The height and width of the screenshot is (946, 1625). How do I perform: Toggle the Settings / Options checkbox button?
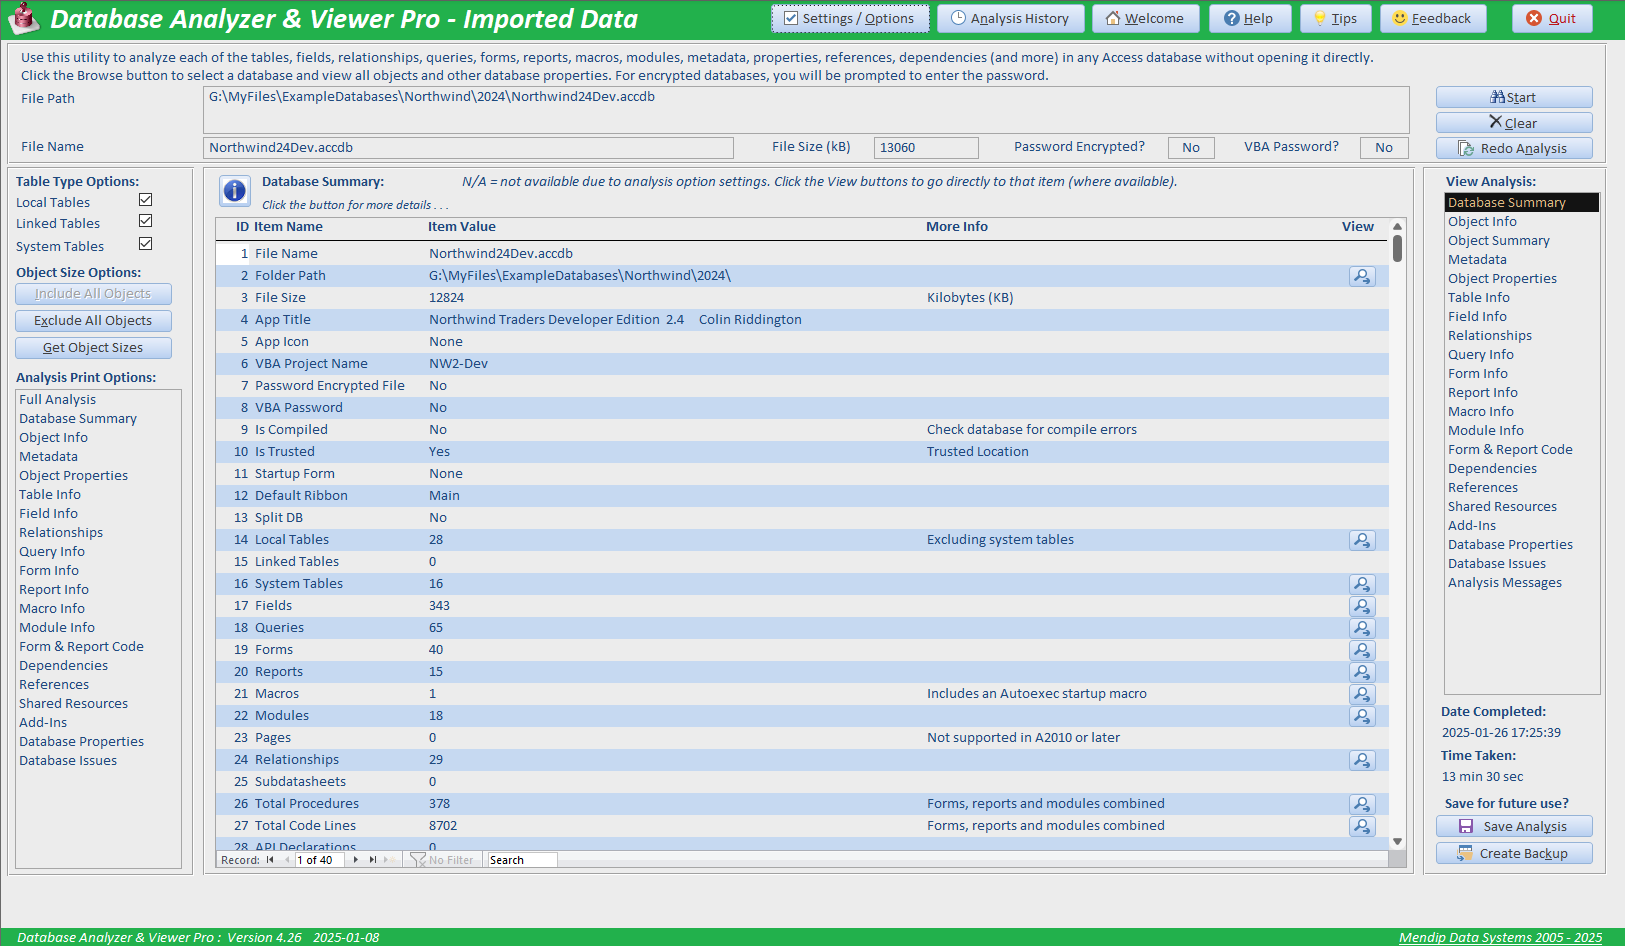[x=850, y=19]
